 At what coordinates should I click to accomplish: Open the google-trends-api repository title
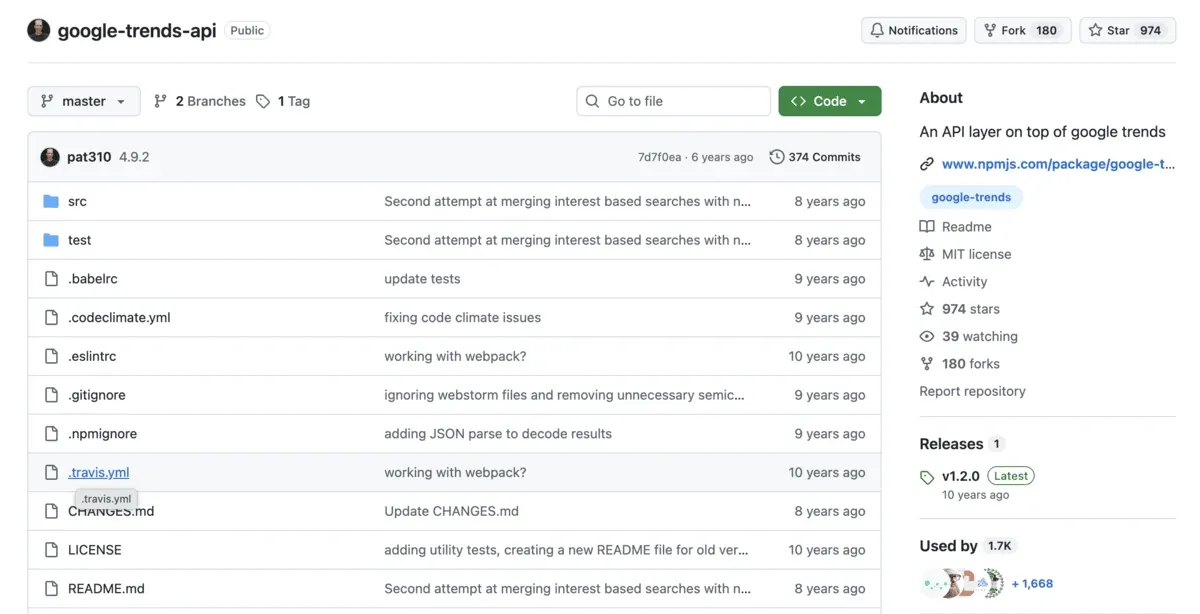(137, 30)
